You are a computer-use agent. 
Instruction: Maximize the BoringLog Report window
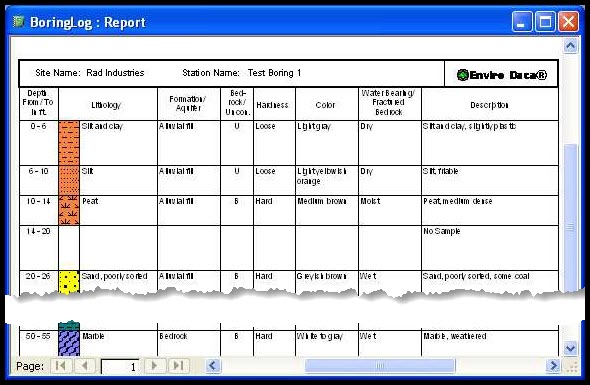(x=545, y=21)
